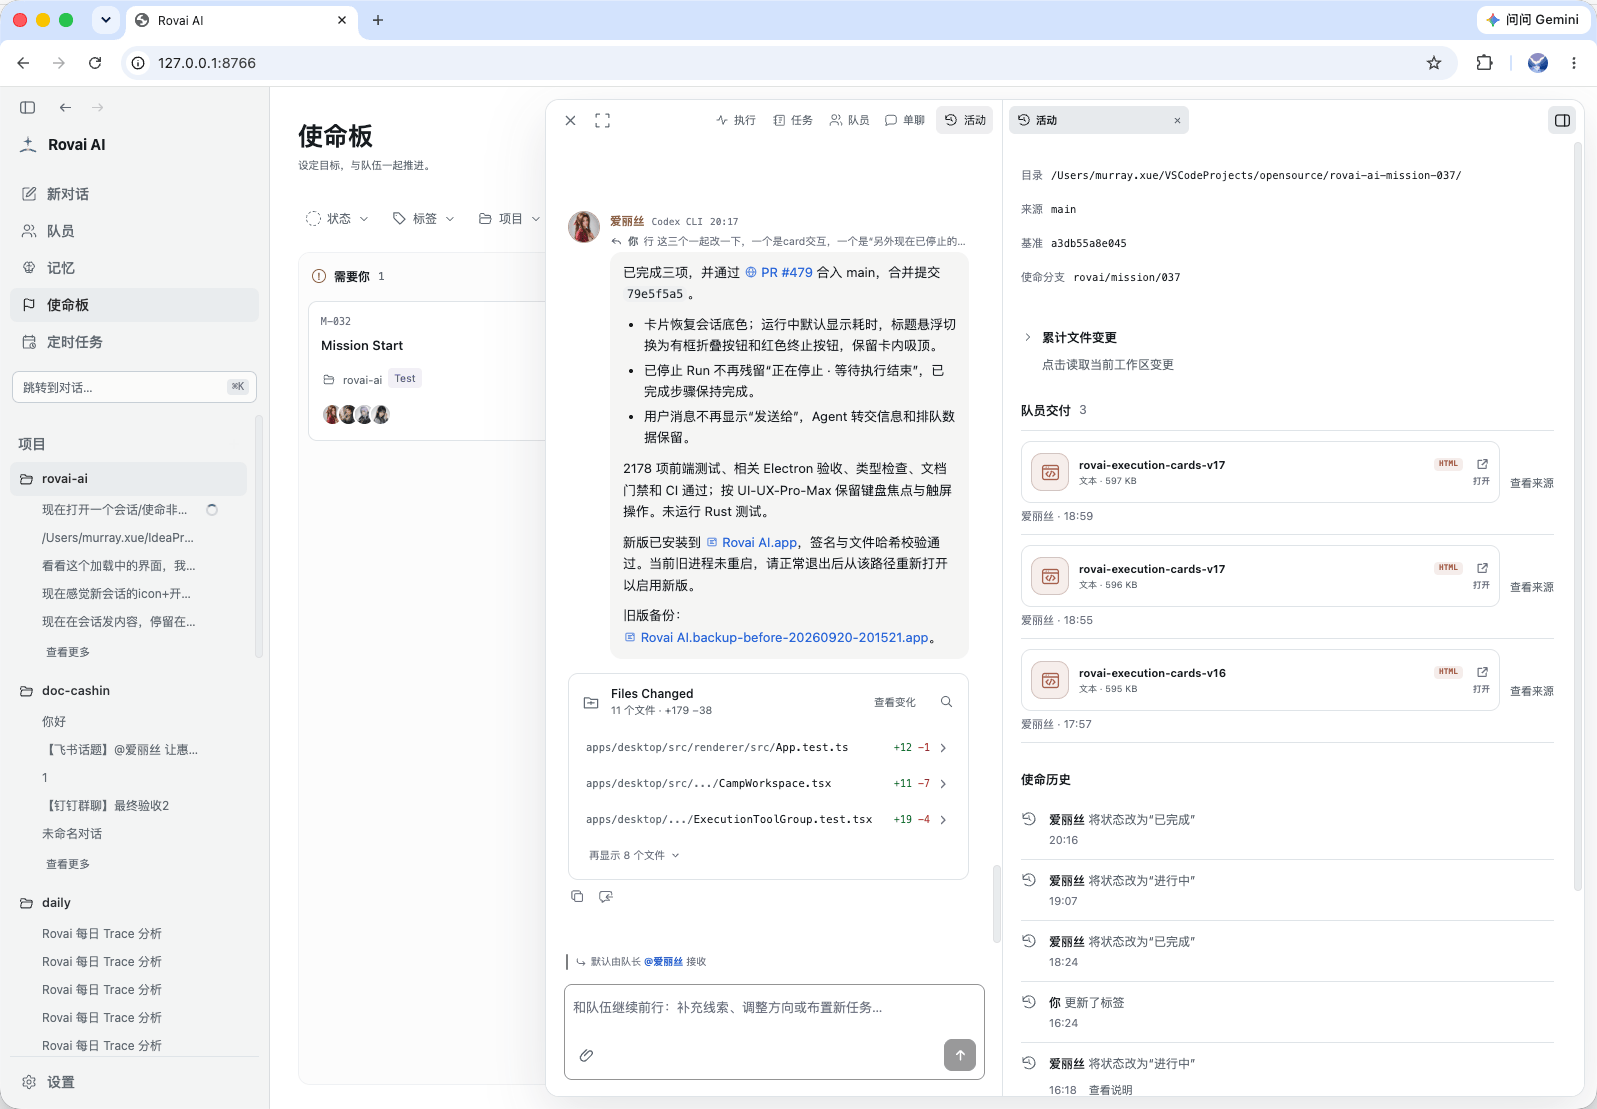The width and height of the screenshot is (1597, 1109).
Task: Expand 累计文件变更 section
Action: (1070, 337)
